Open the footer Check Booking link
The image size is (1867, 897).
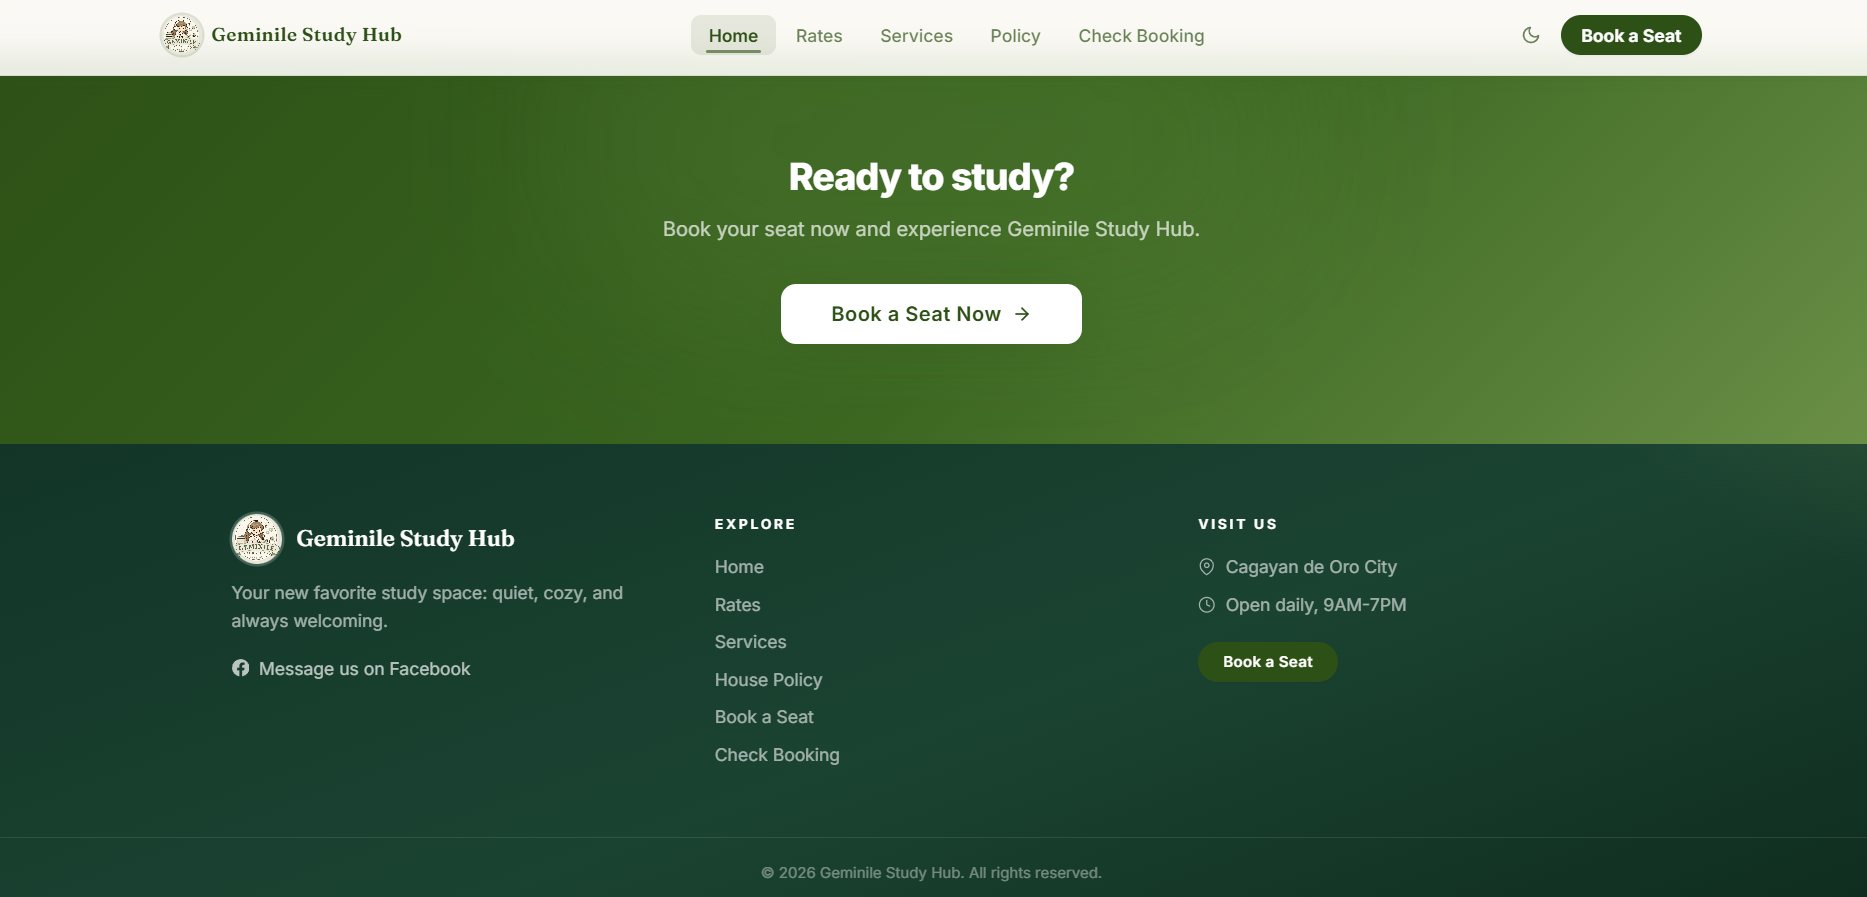(x=777, y=755)
